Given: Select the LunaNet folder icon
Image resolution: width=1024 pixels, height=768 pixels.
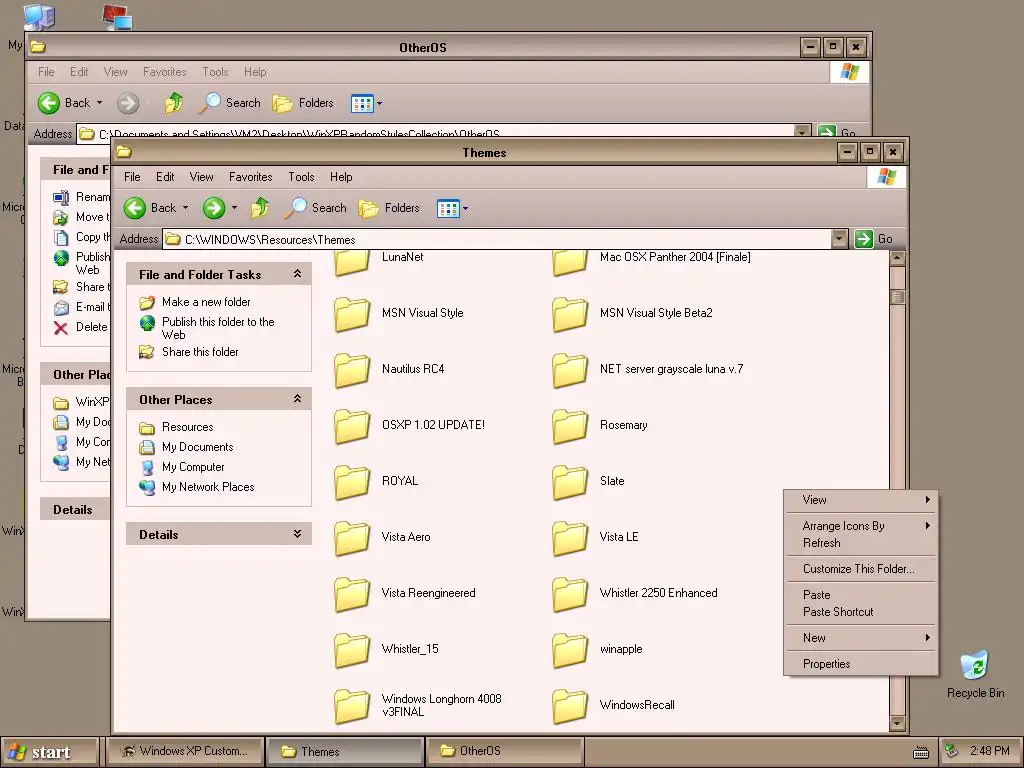Looking at the screenshot, I should 352,261.
